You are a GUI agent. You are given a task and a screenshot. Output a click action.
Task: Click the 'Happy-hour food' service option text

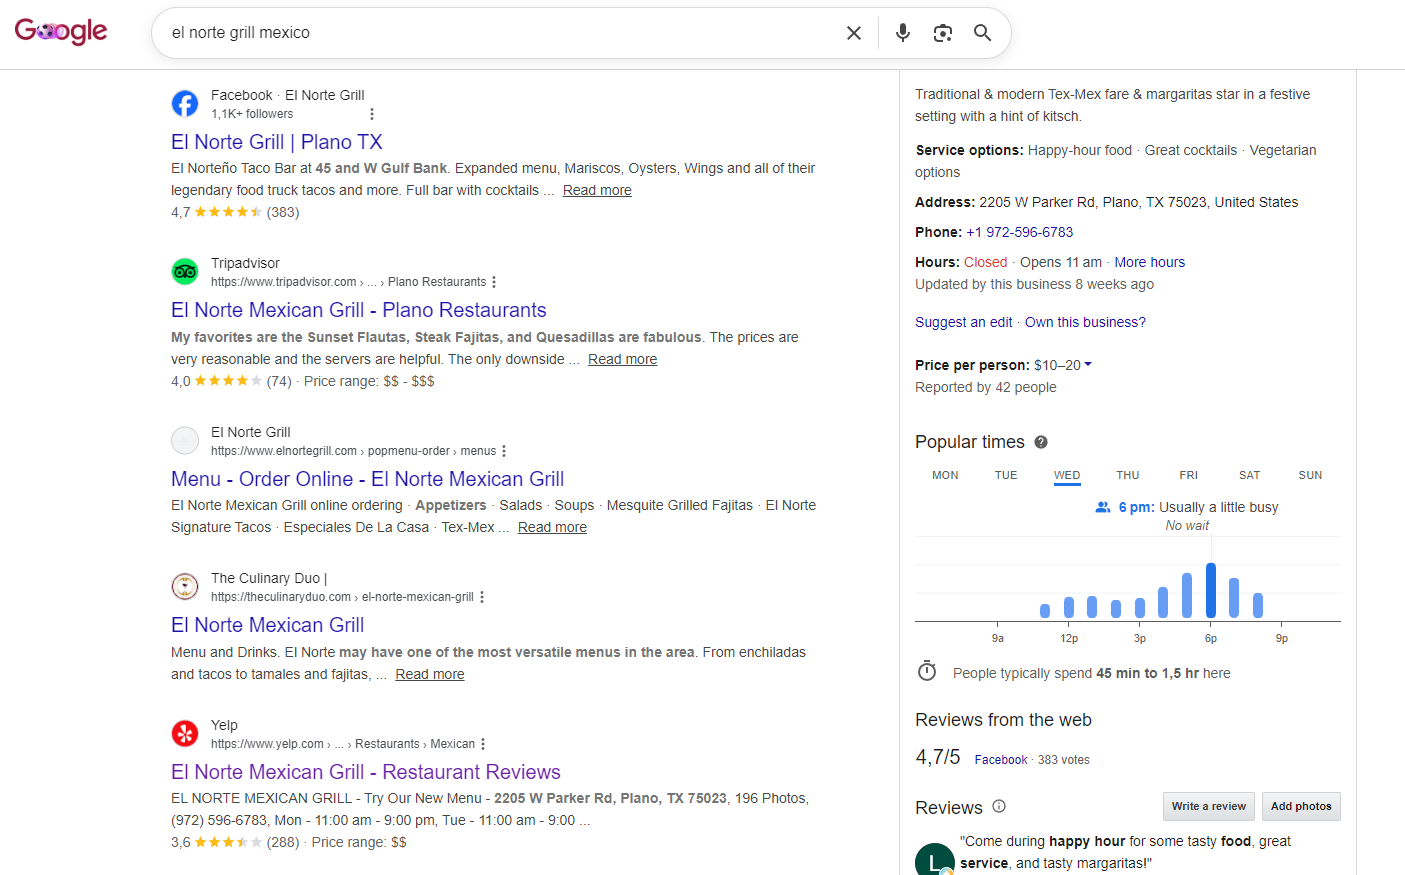pyautogui.click(x=1080, y=150)
